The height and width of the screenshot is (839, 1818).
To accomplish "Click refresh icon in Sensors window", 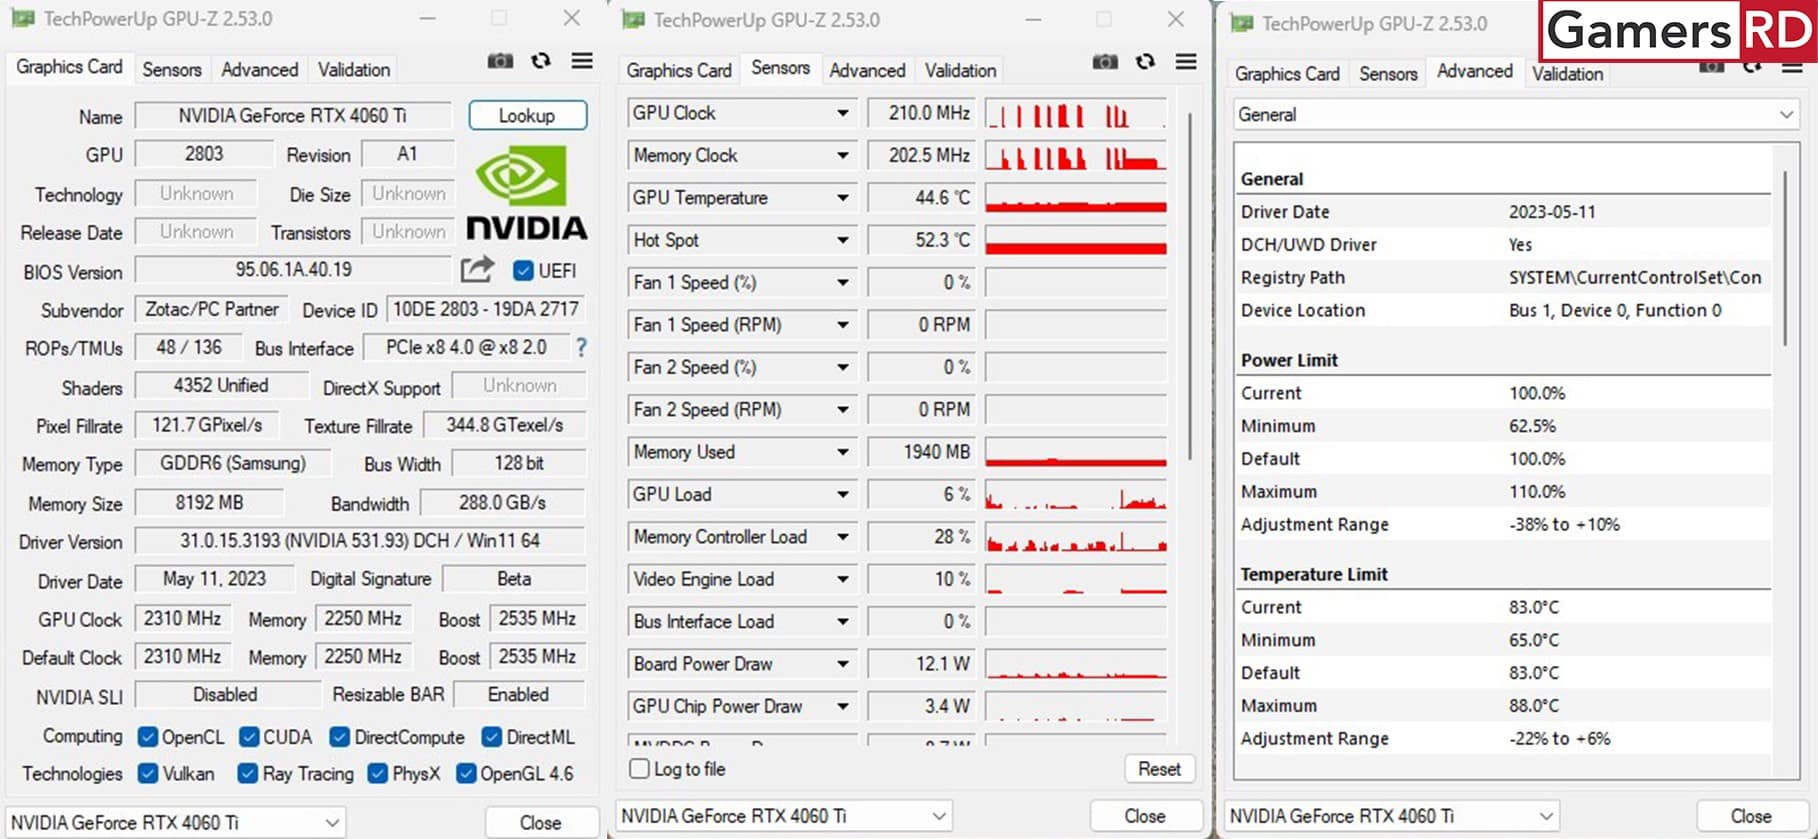I will click(1146, 62).
